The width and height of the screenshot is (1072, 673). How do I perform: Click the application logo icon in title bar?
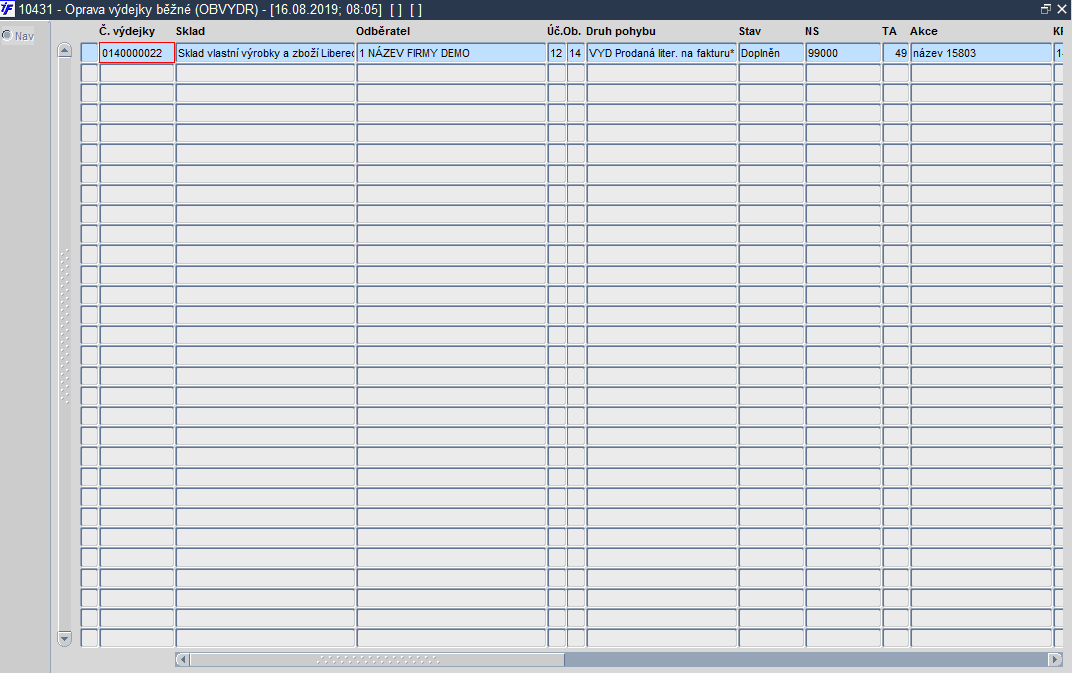[x=8, y=9]
